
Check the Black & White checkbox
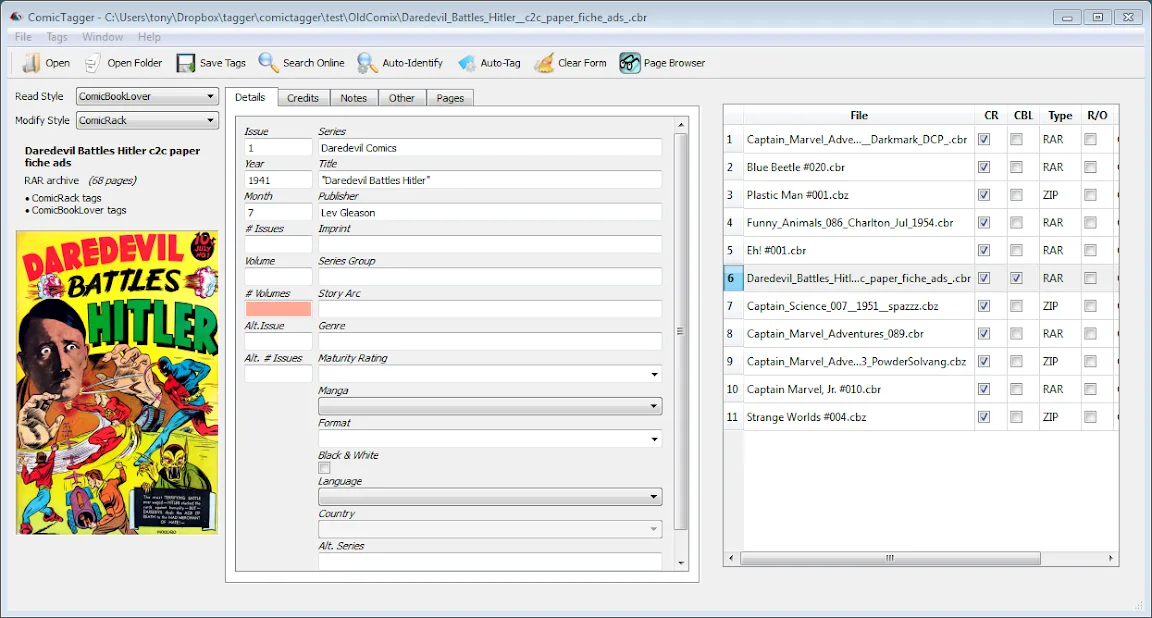[x=324, y=468]
